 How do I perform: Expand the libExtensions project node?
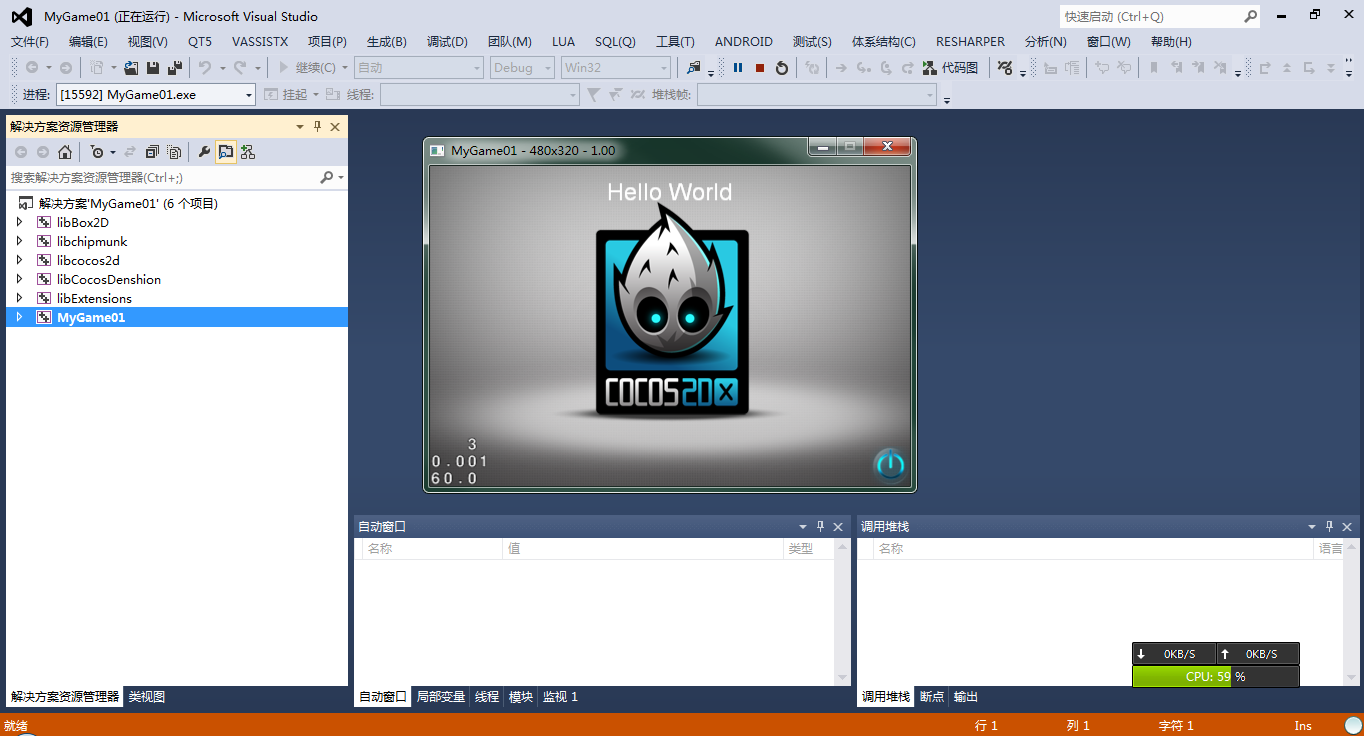tap(19, 298)
